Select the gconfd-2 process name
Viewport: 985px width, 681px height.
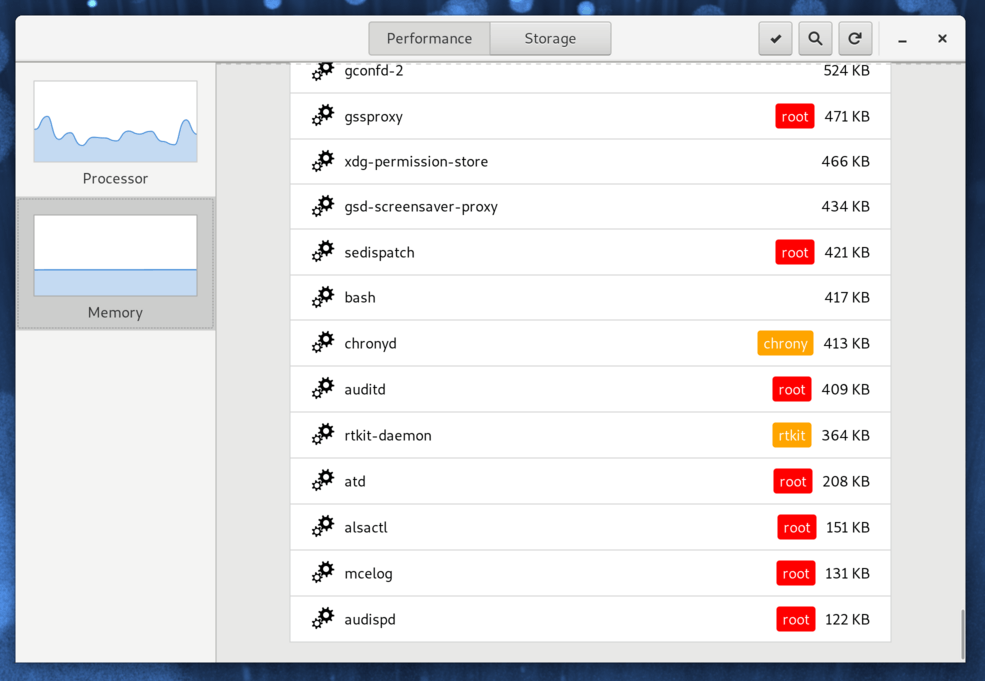(374, 71)
